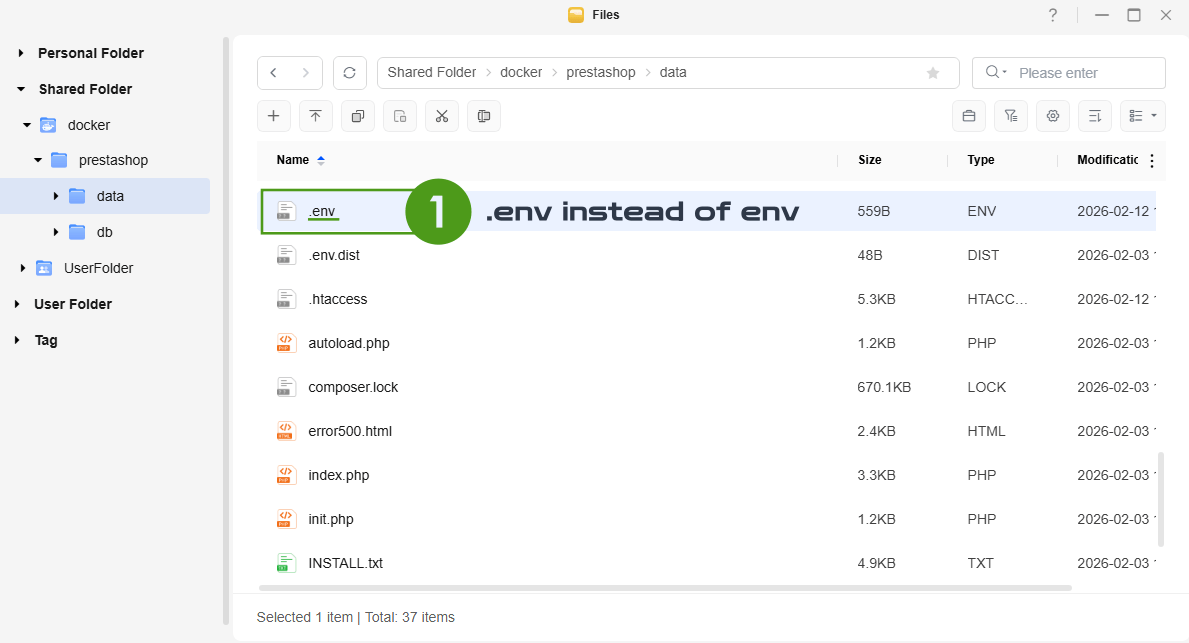Select the Copy icon in the toolbar
The height and width of the screenshot is (643, 1189).
pos(357,116)
